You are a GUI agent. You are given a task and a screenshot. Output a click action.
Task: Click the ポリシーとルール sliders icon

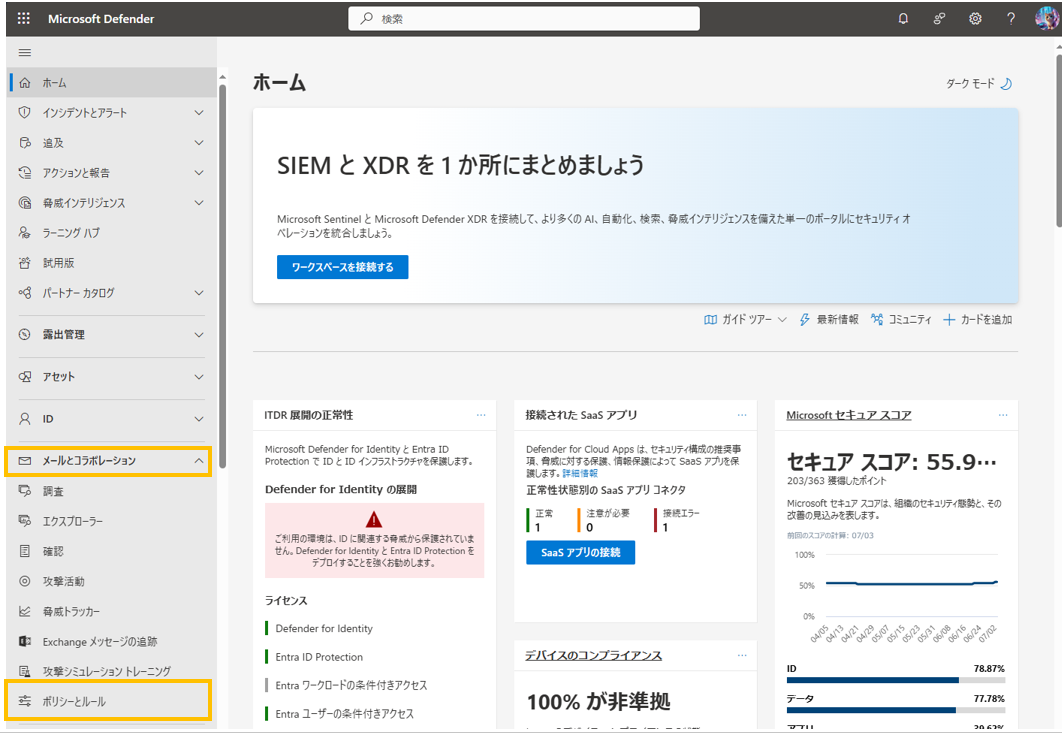[25, 701]
